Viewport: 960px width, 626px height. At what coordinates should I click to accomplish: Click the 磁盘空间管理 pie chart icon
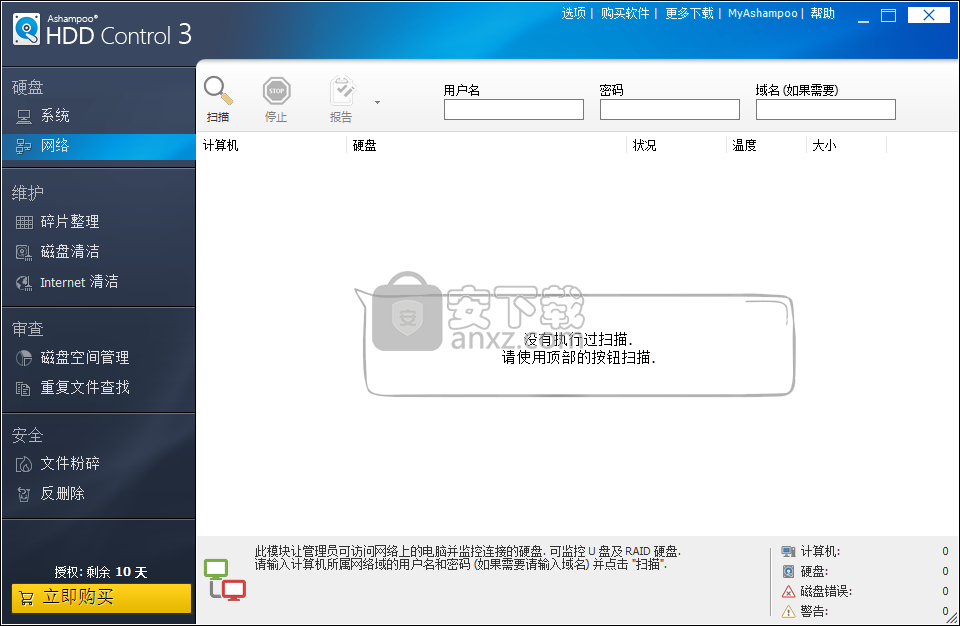[x=24, y=358]
